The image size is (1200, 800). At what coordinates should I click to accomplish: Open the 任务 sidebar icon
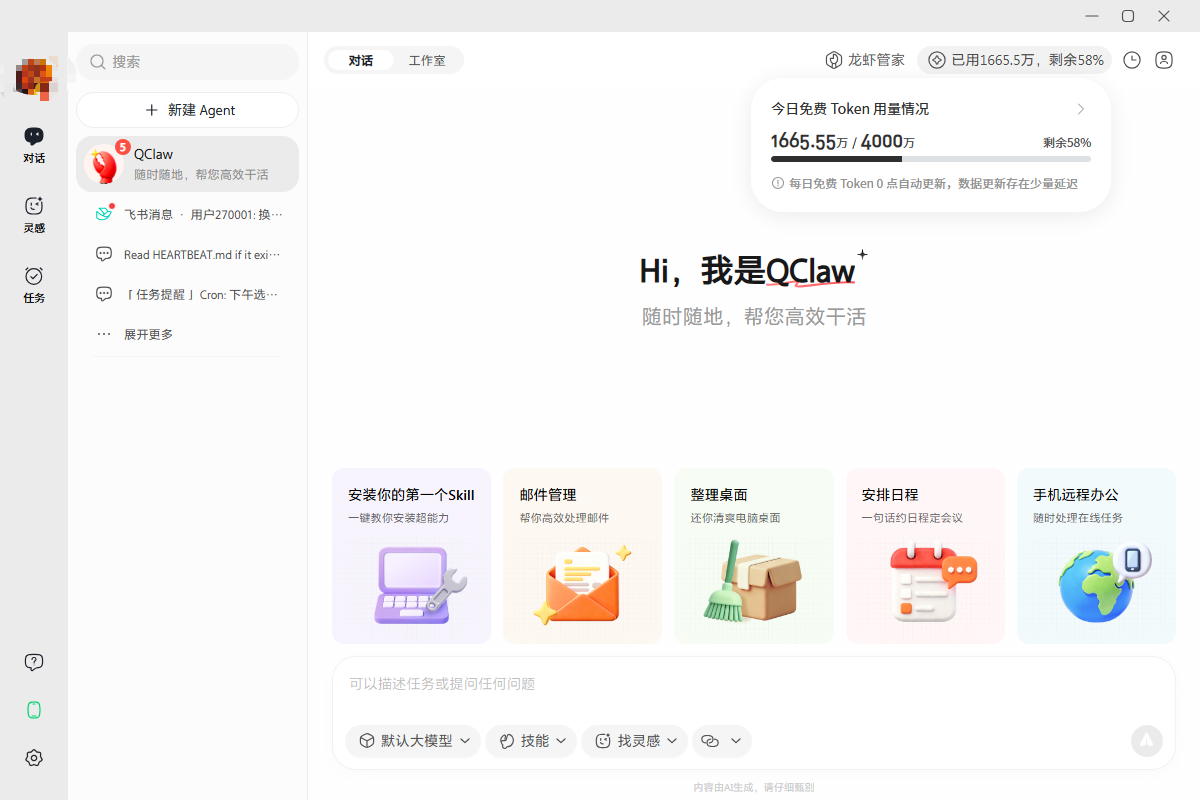click(33, 285)
